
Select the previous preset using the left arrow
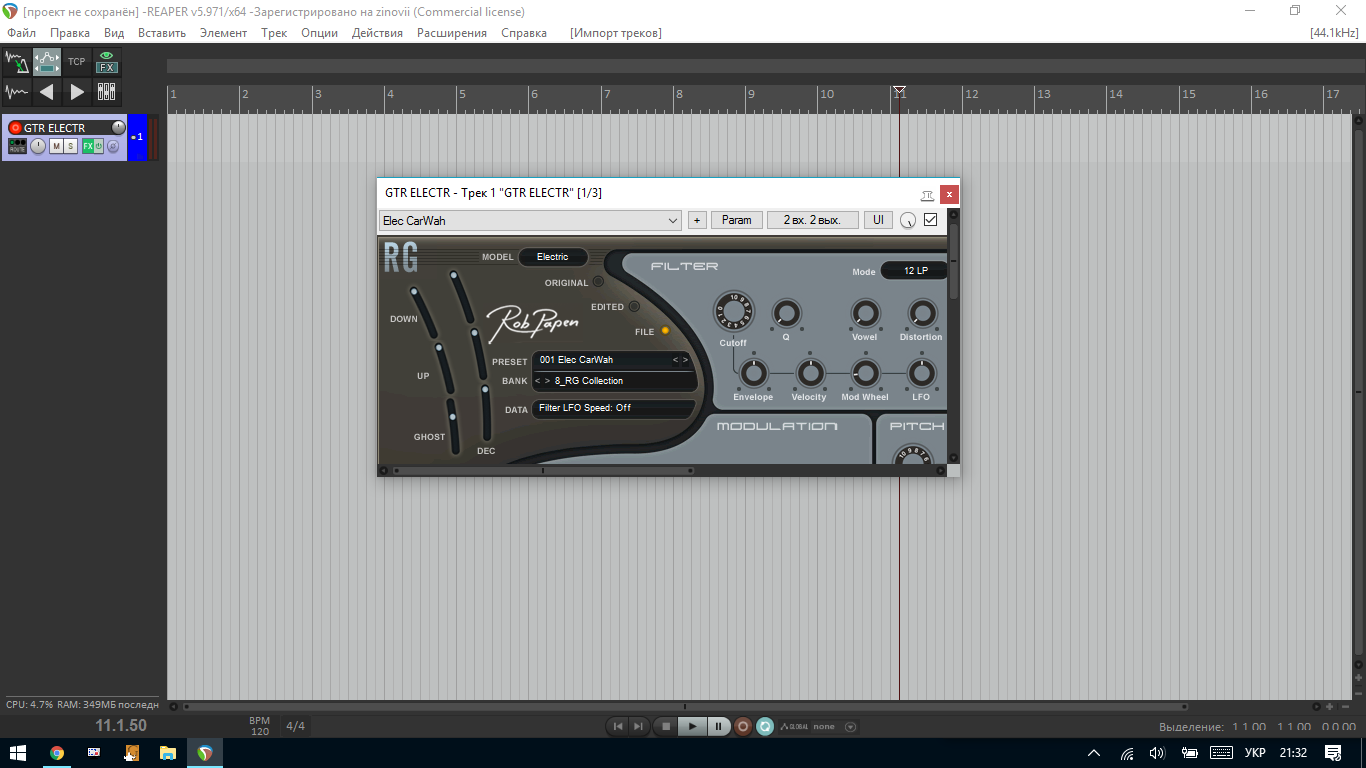tap(675, 360)
